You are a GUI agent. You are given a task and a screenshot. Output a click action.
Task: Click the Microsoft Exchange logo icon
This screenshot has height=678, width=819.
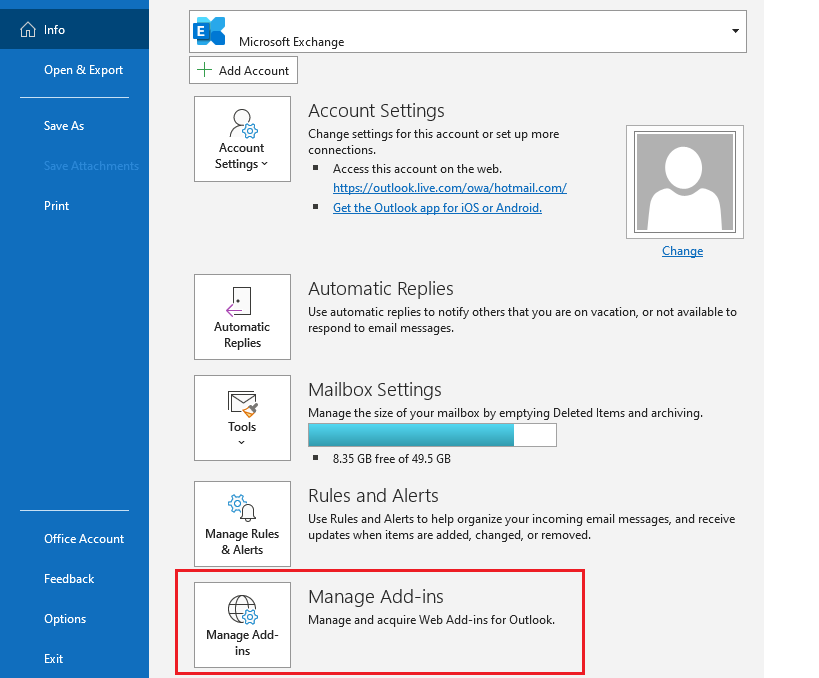click(210, 31)
